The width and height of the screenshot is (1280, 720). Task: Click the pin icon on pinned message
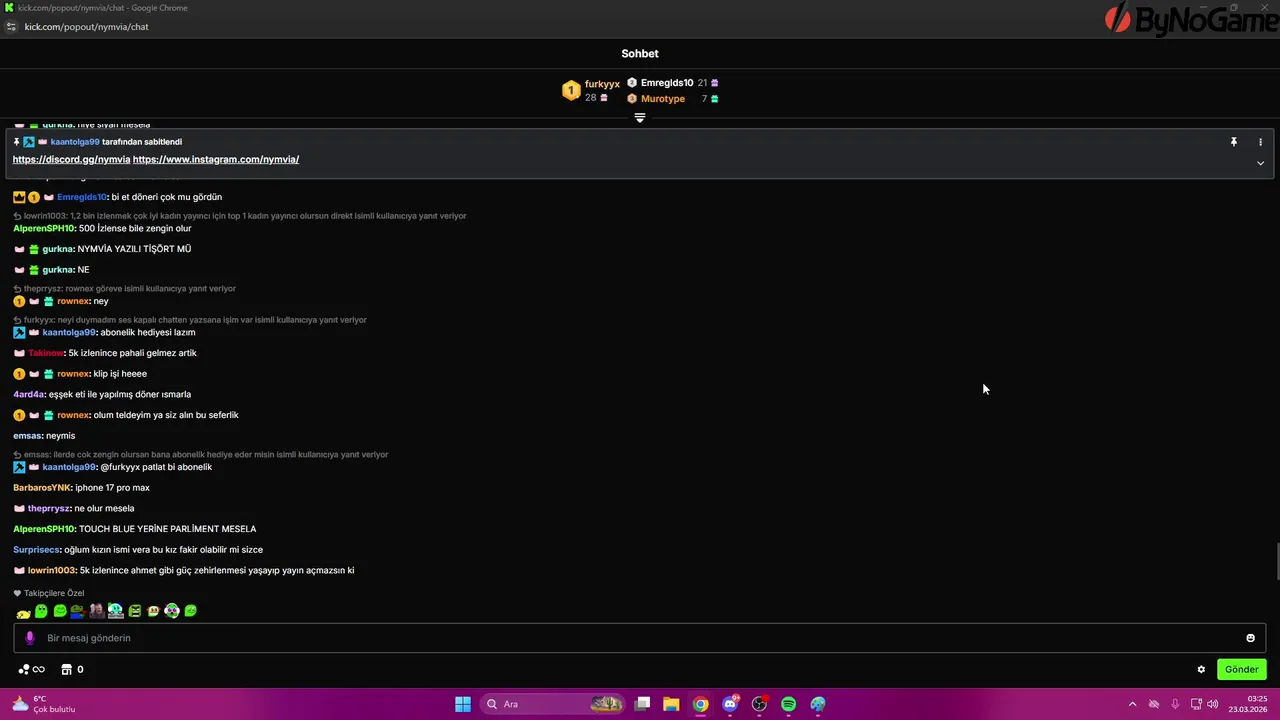(1234, 142)
